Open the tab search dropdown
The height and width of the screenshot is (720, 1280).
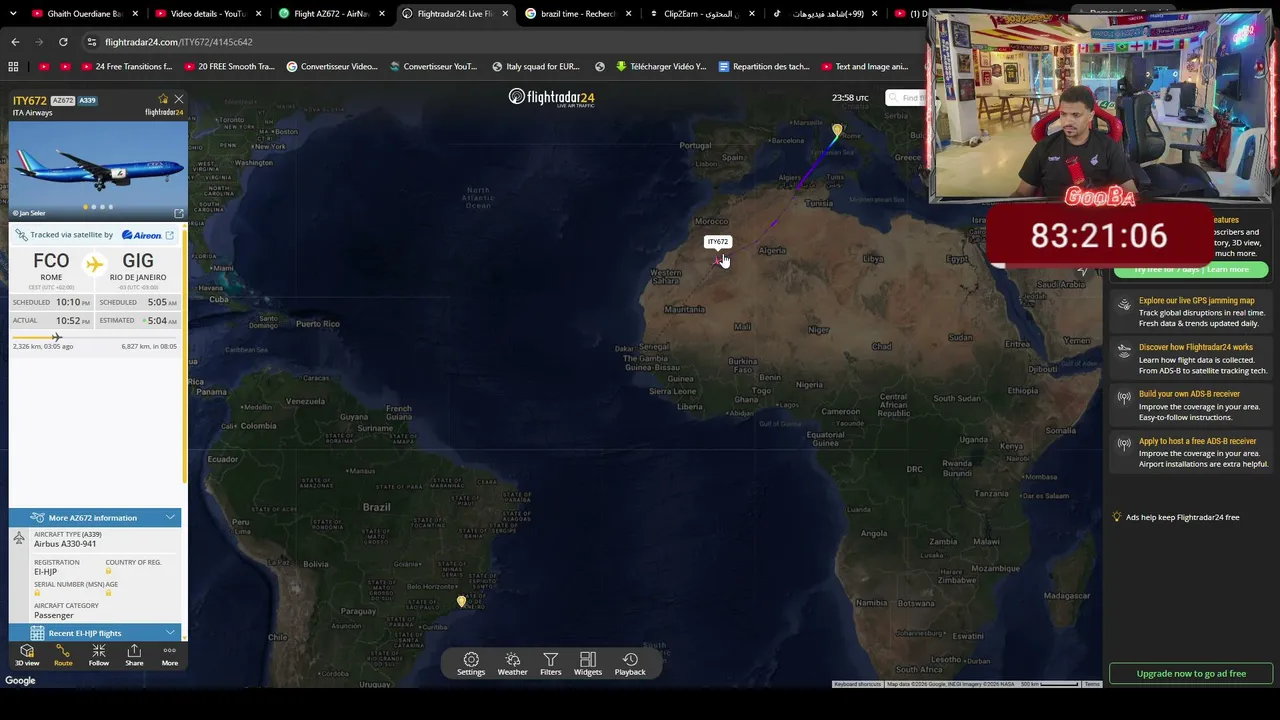(x=13, y=14)
